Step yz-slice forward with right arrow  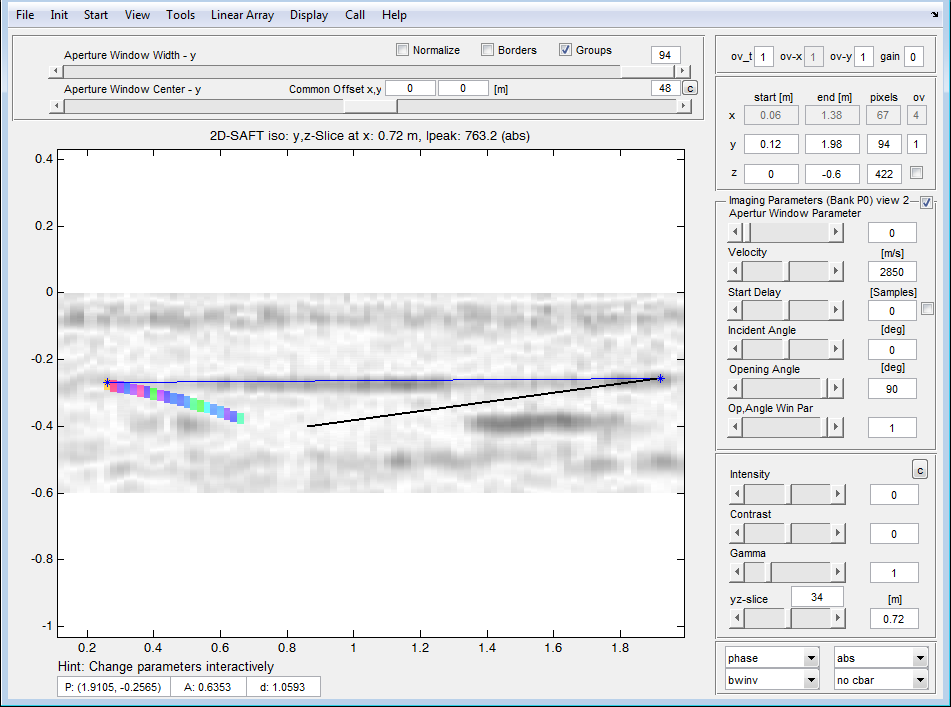(838, 618)
